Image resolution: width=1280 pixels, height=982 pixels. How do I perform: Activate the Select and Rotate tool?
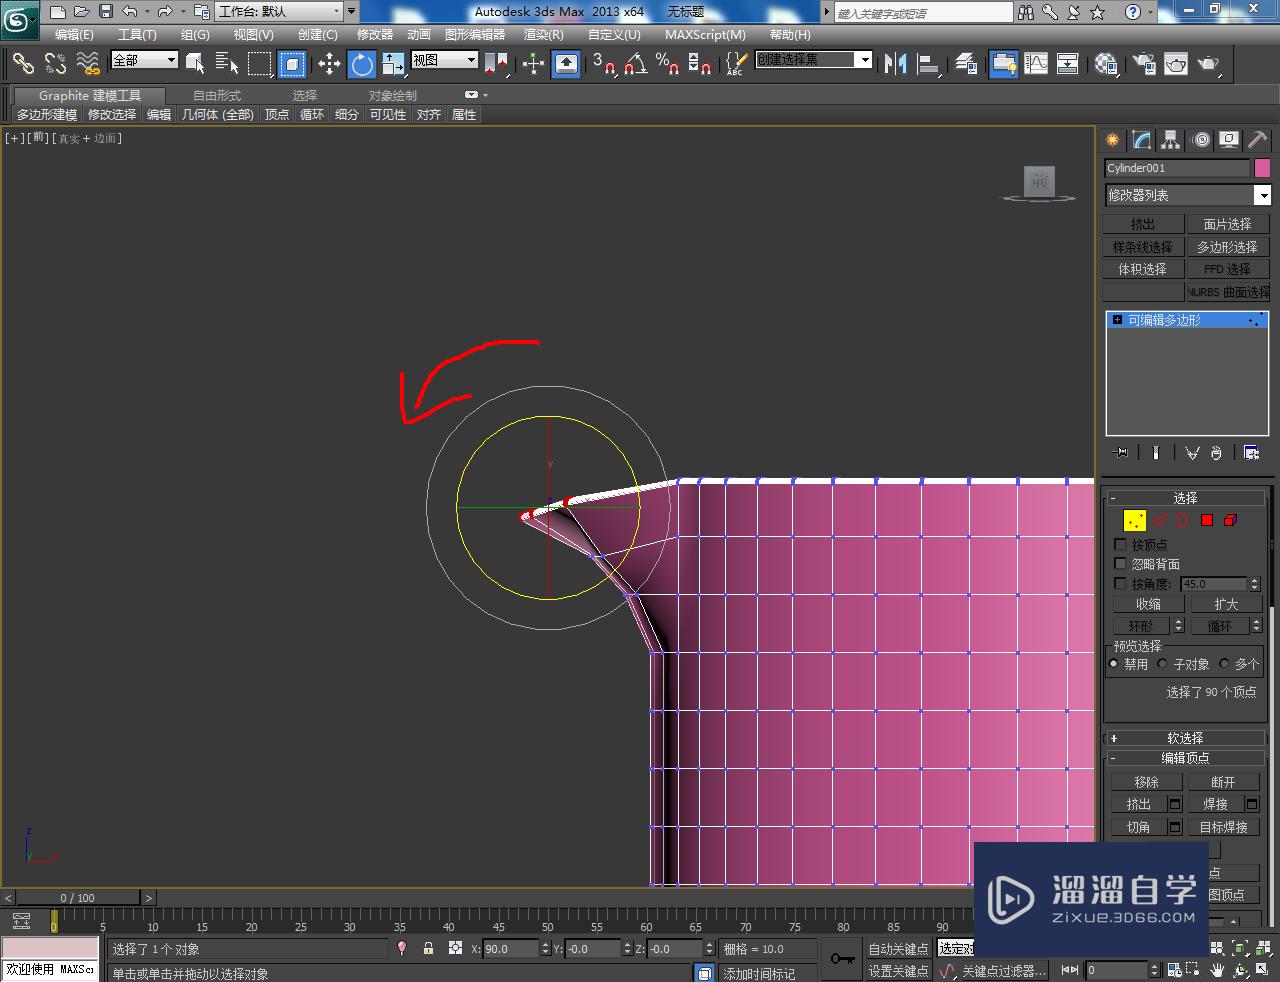362,63
